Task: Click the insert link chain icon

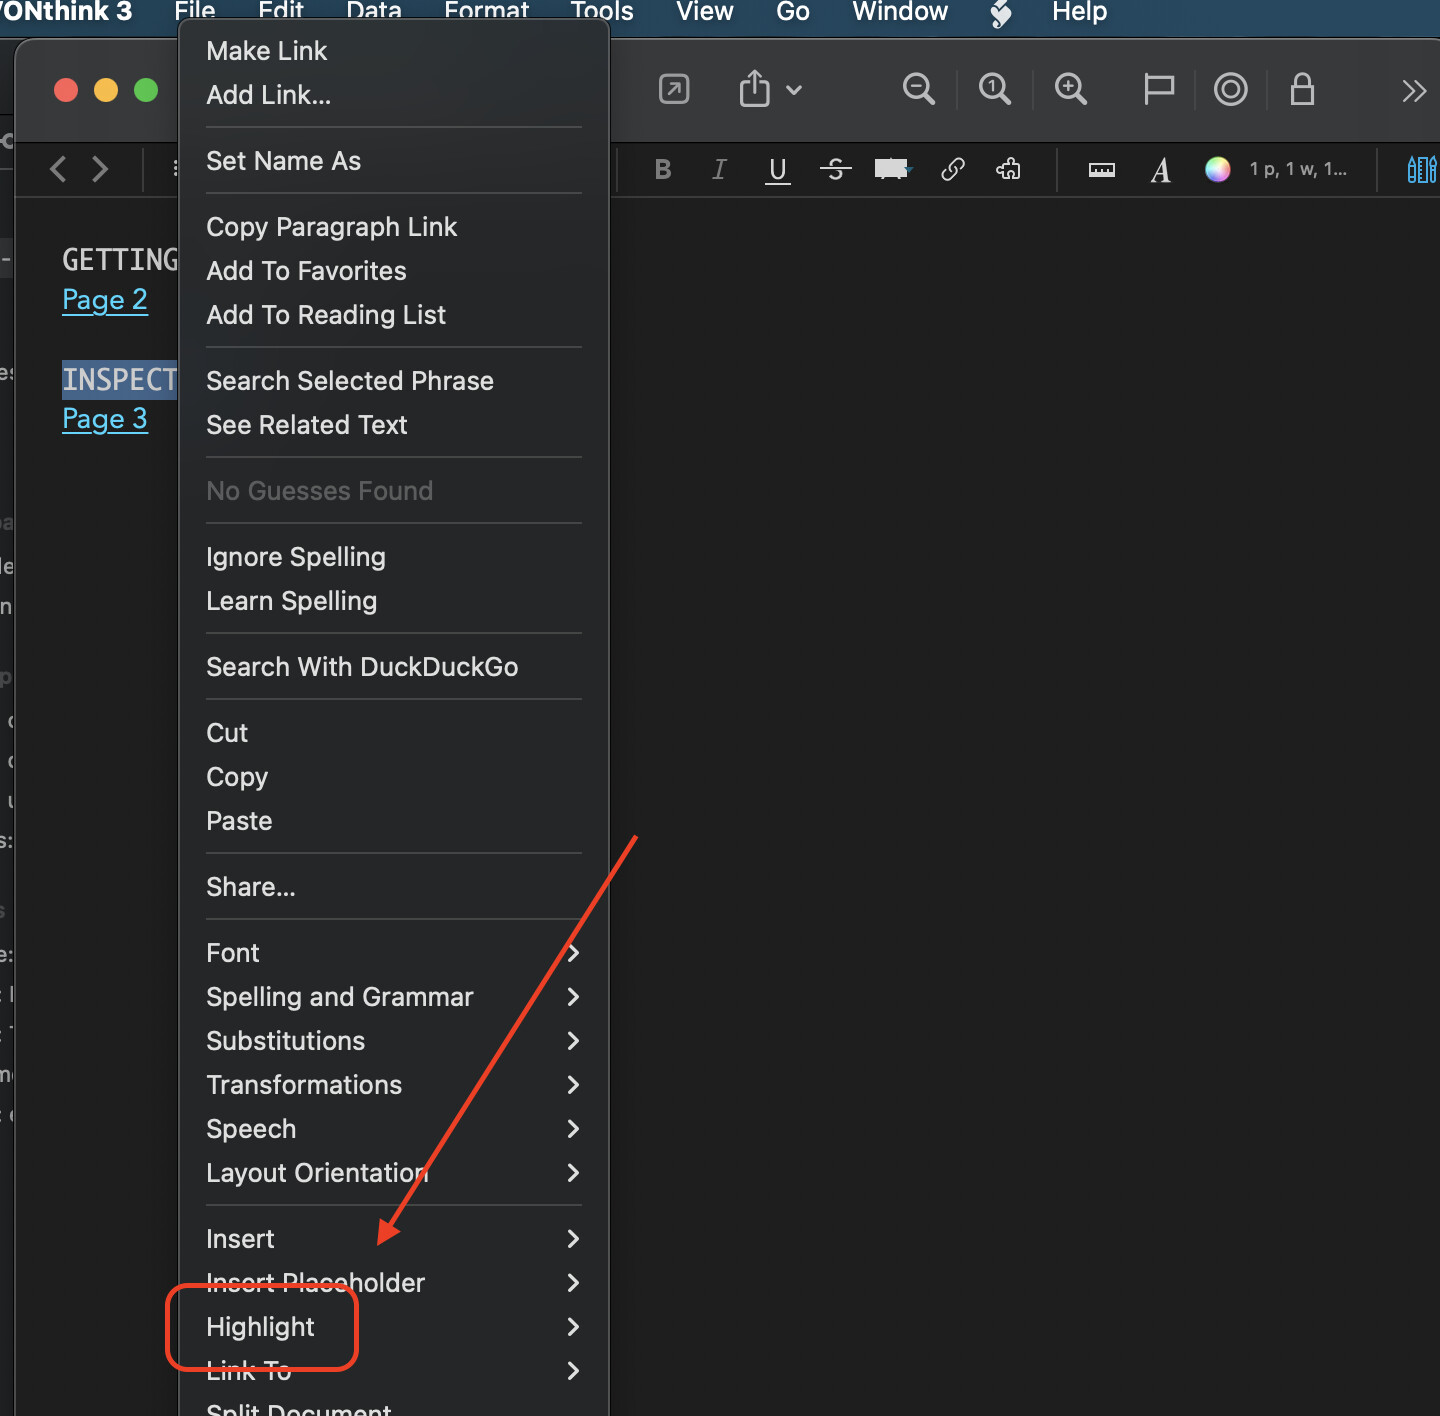Action: [x=952, y=170]
